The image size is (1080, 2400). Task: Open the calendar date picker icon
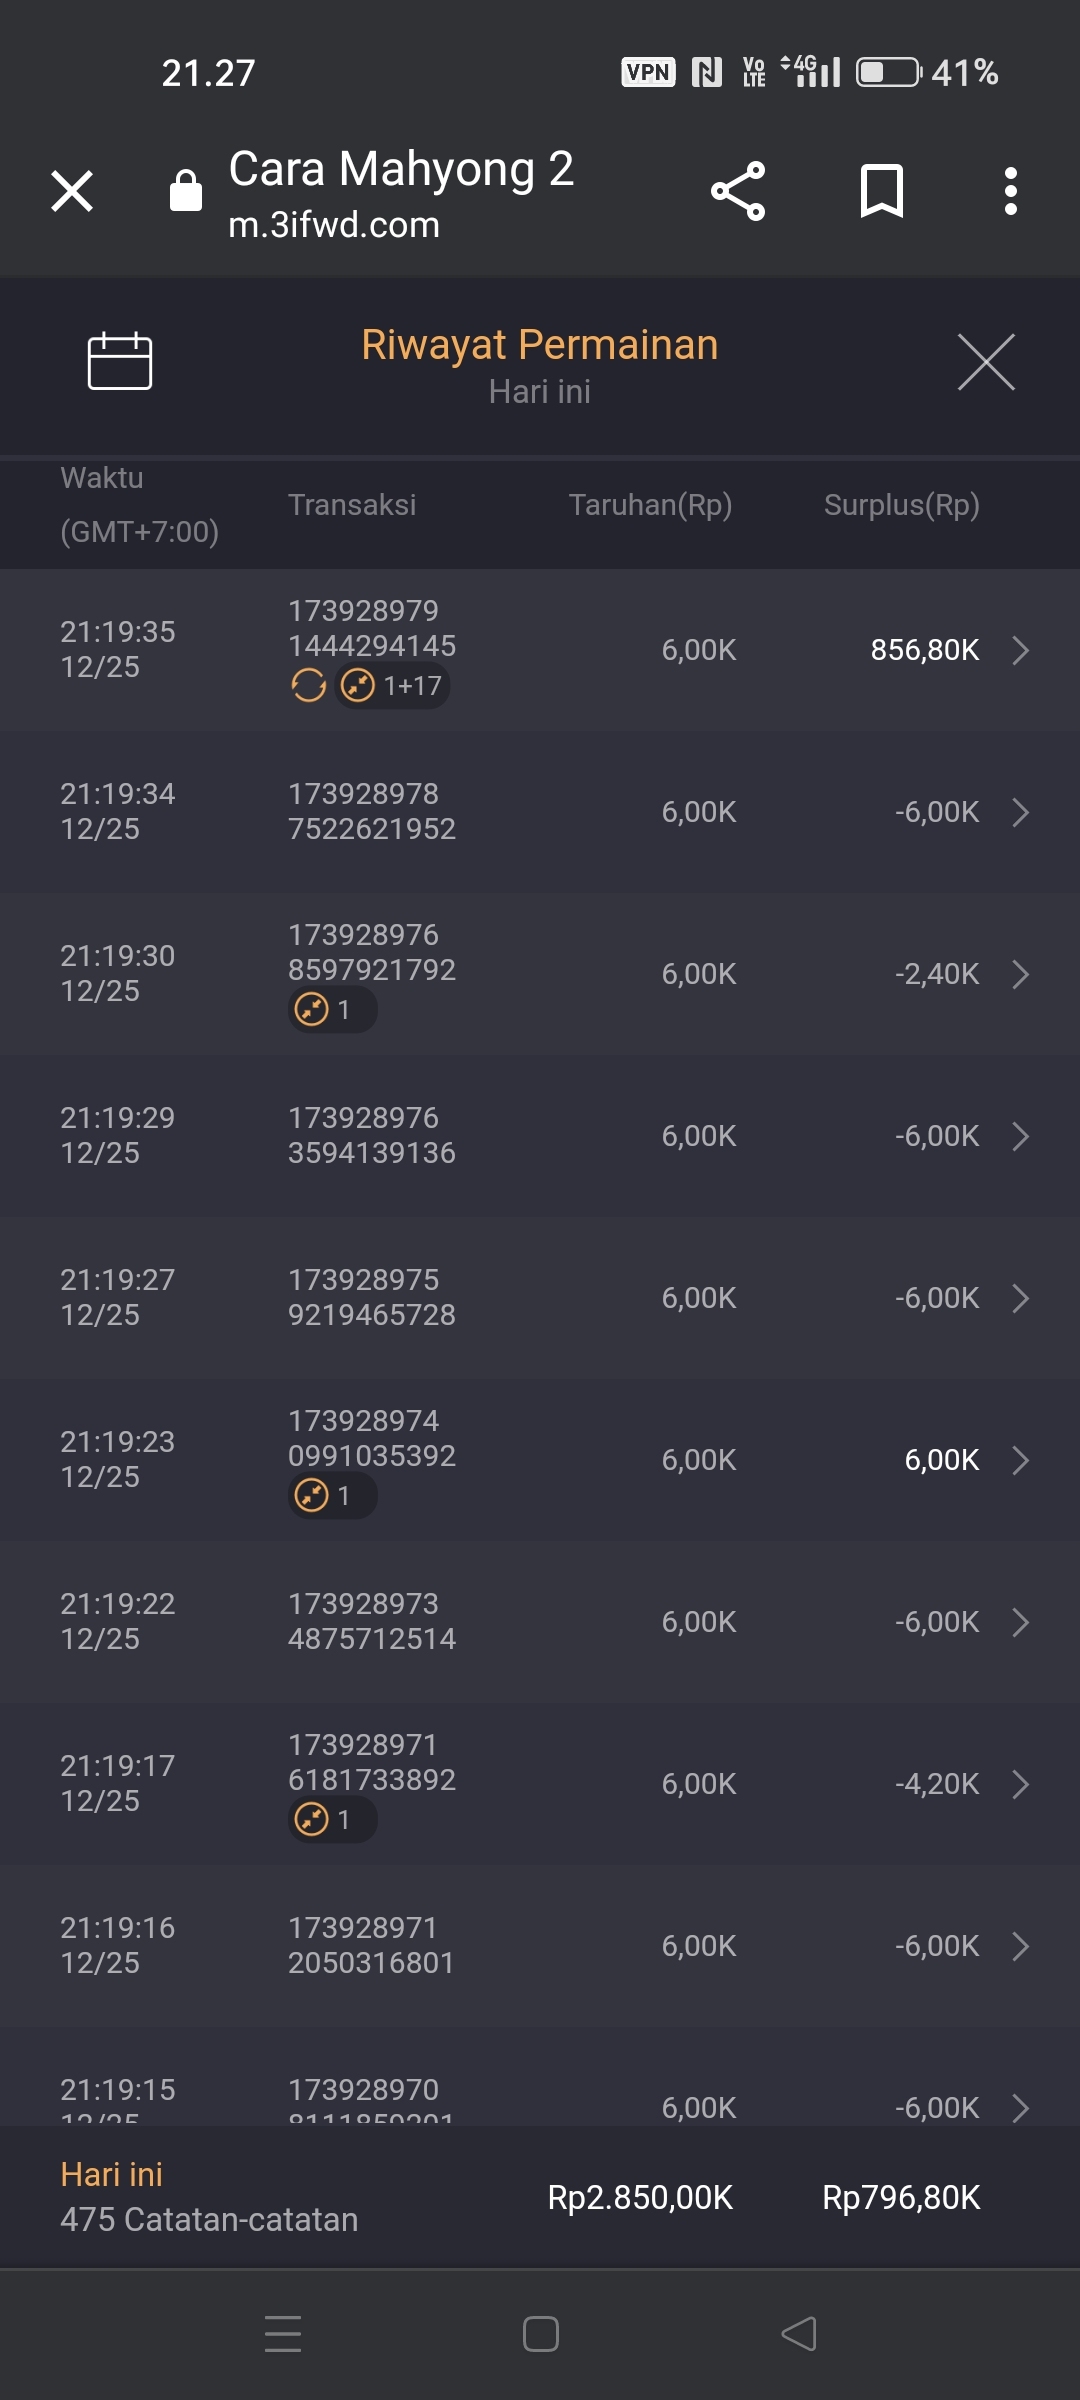[x=120, y=360]
